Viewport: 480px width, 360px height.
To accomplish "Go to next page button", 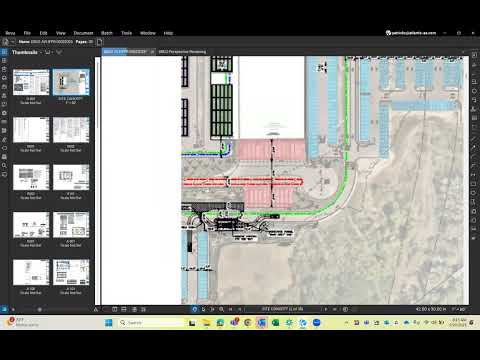I will pos(326,309).
